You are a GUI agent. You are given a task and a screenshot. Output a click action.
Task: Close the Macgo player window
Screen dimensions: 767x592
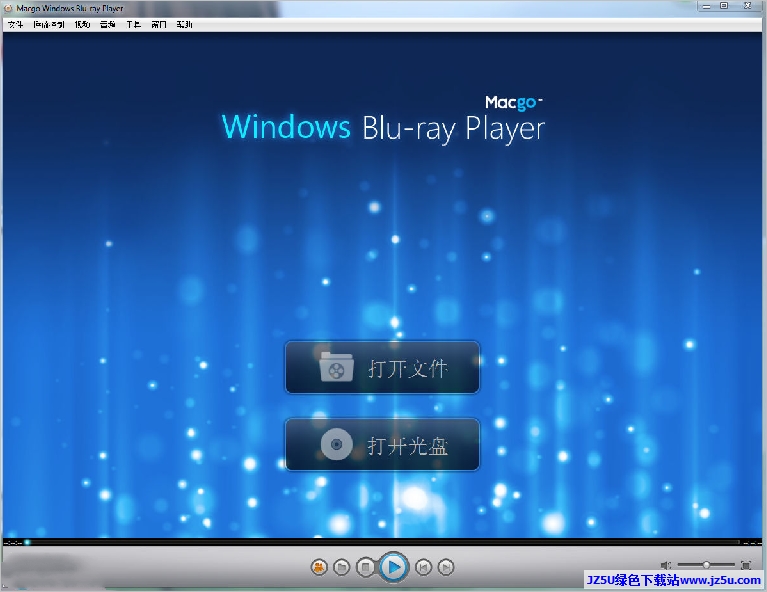(x=747, y=6)
